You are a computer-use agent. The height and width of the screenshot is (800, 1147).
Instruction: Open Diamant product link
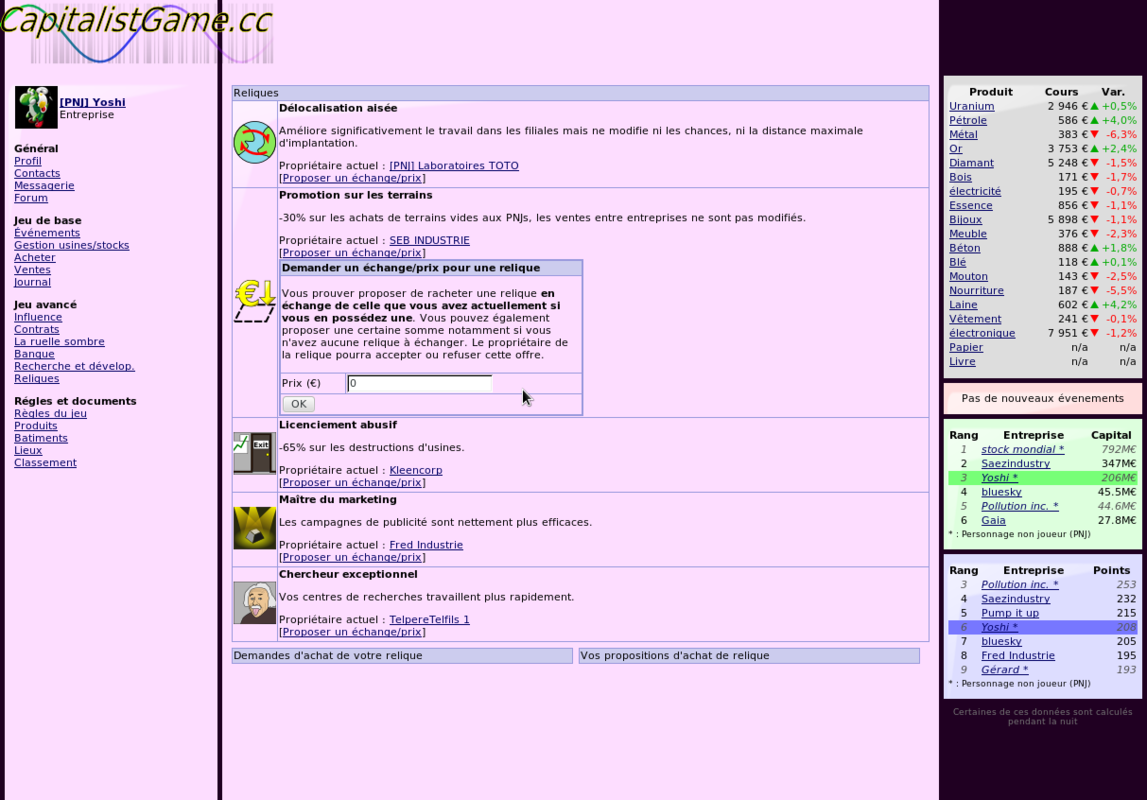pos(971,163)
